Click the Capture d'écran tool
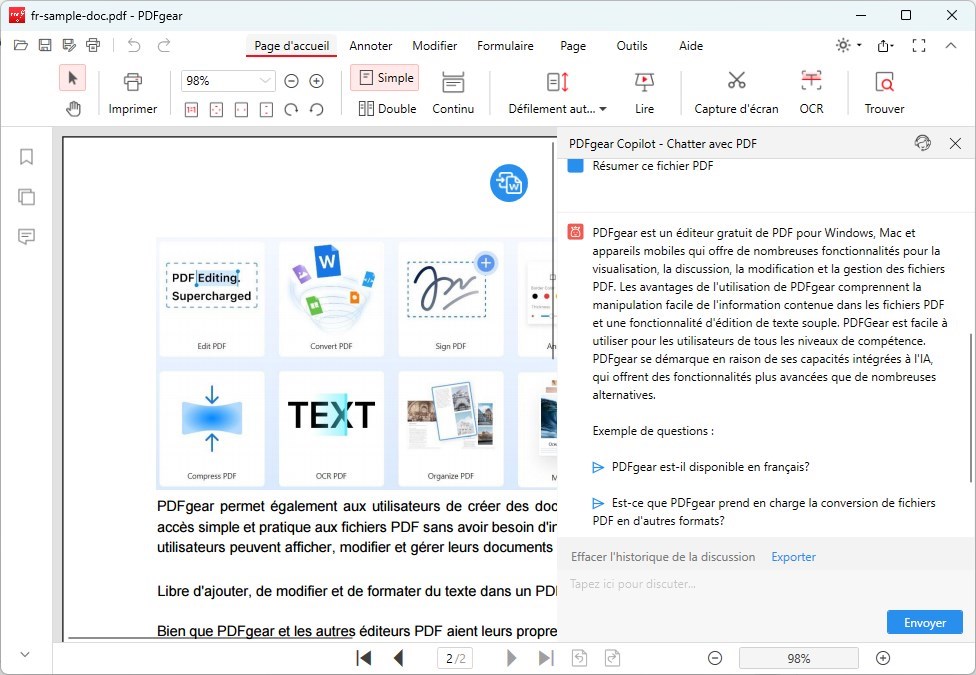Image resolution: width=976 pixels, height=675 pixels. pos(736,93)
